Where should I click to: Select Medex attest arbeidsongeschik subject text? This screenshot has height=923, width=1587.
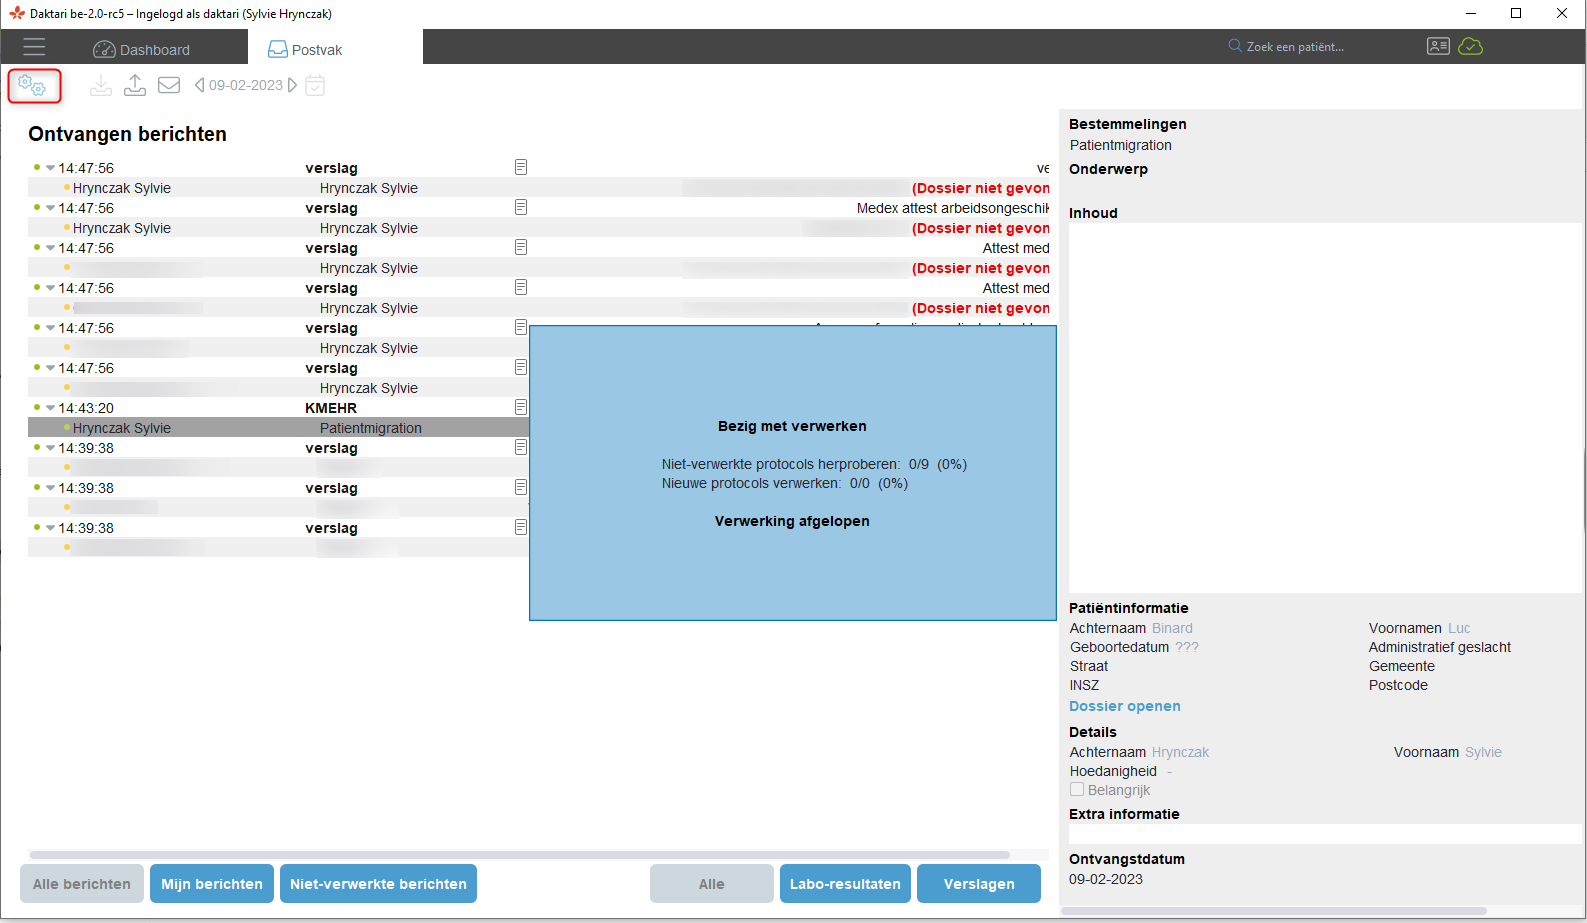tap(953, 208)
